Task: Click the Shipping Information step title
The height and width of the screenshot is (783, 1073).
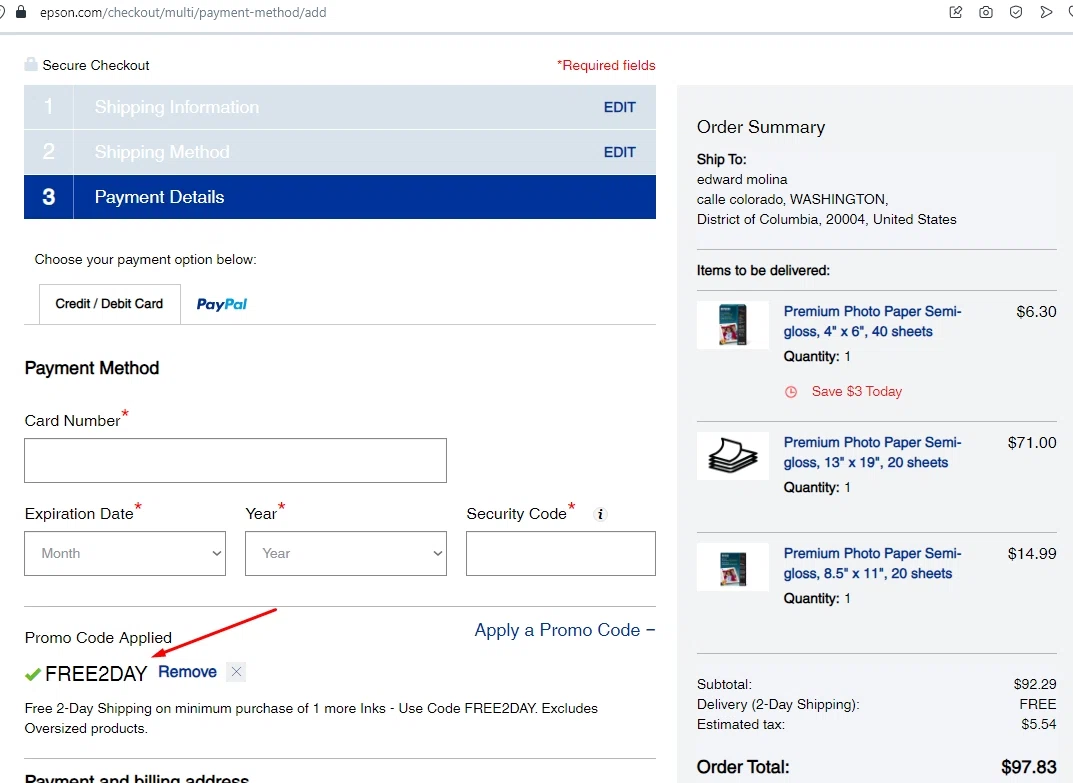Action: (177, 107)
